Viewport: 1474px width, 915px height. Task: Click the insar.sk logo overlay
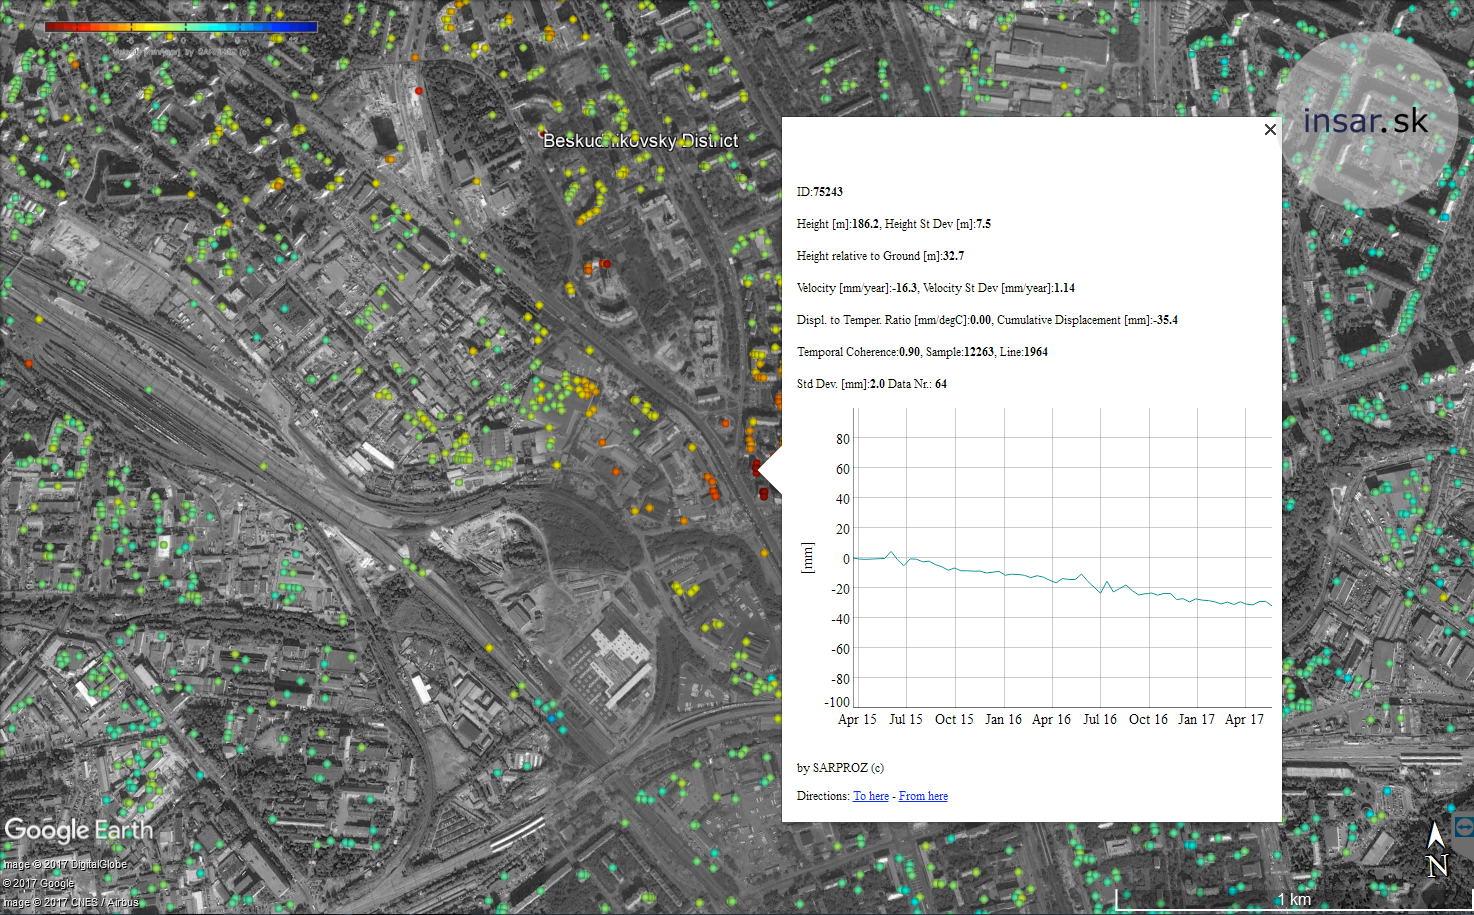coord(1366,121)
